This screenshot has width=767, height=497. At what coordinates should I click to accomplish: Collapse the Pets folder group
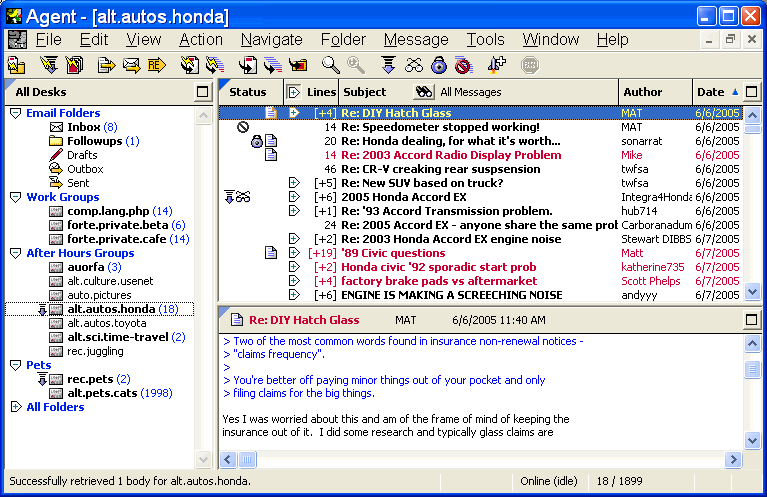tap(16, 365)
